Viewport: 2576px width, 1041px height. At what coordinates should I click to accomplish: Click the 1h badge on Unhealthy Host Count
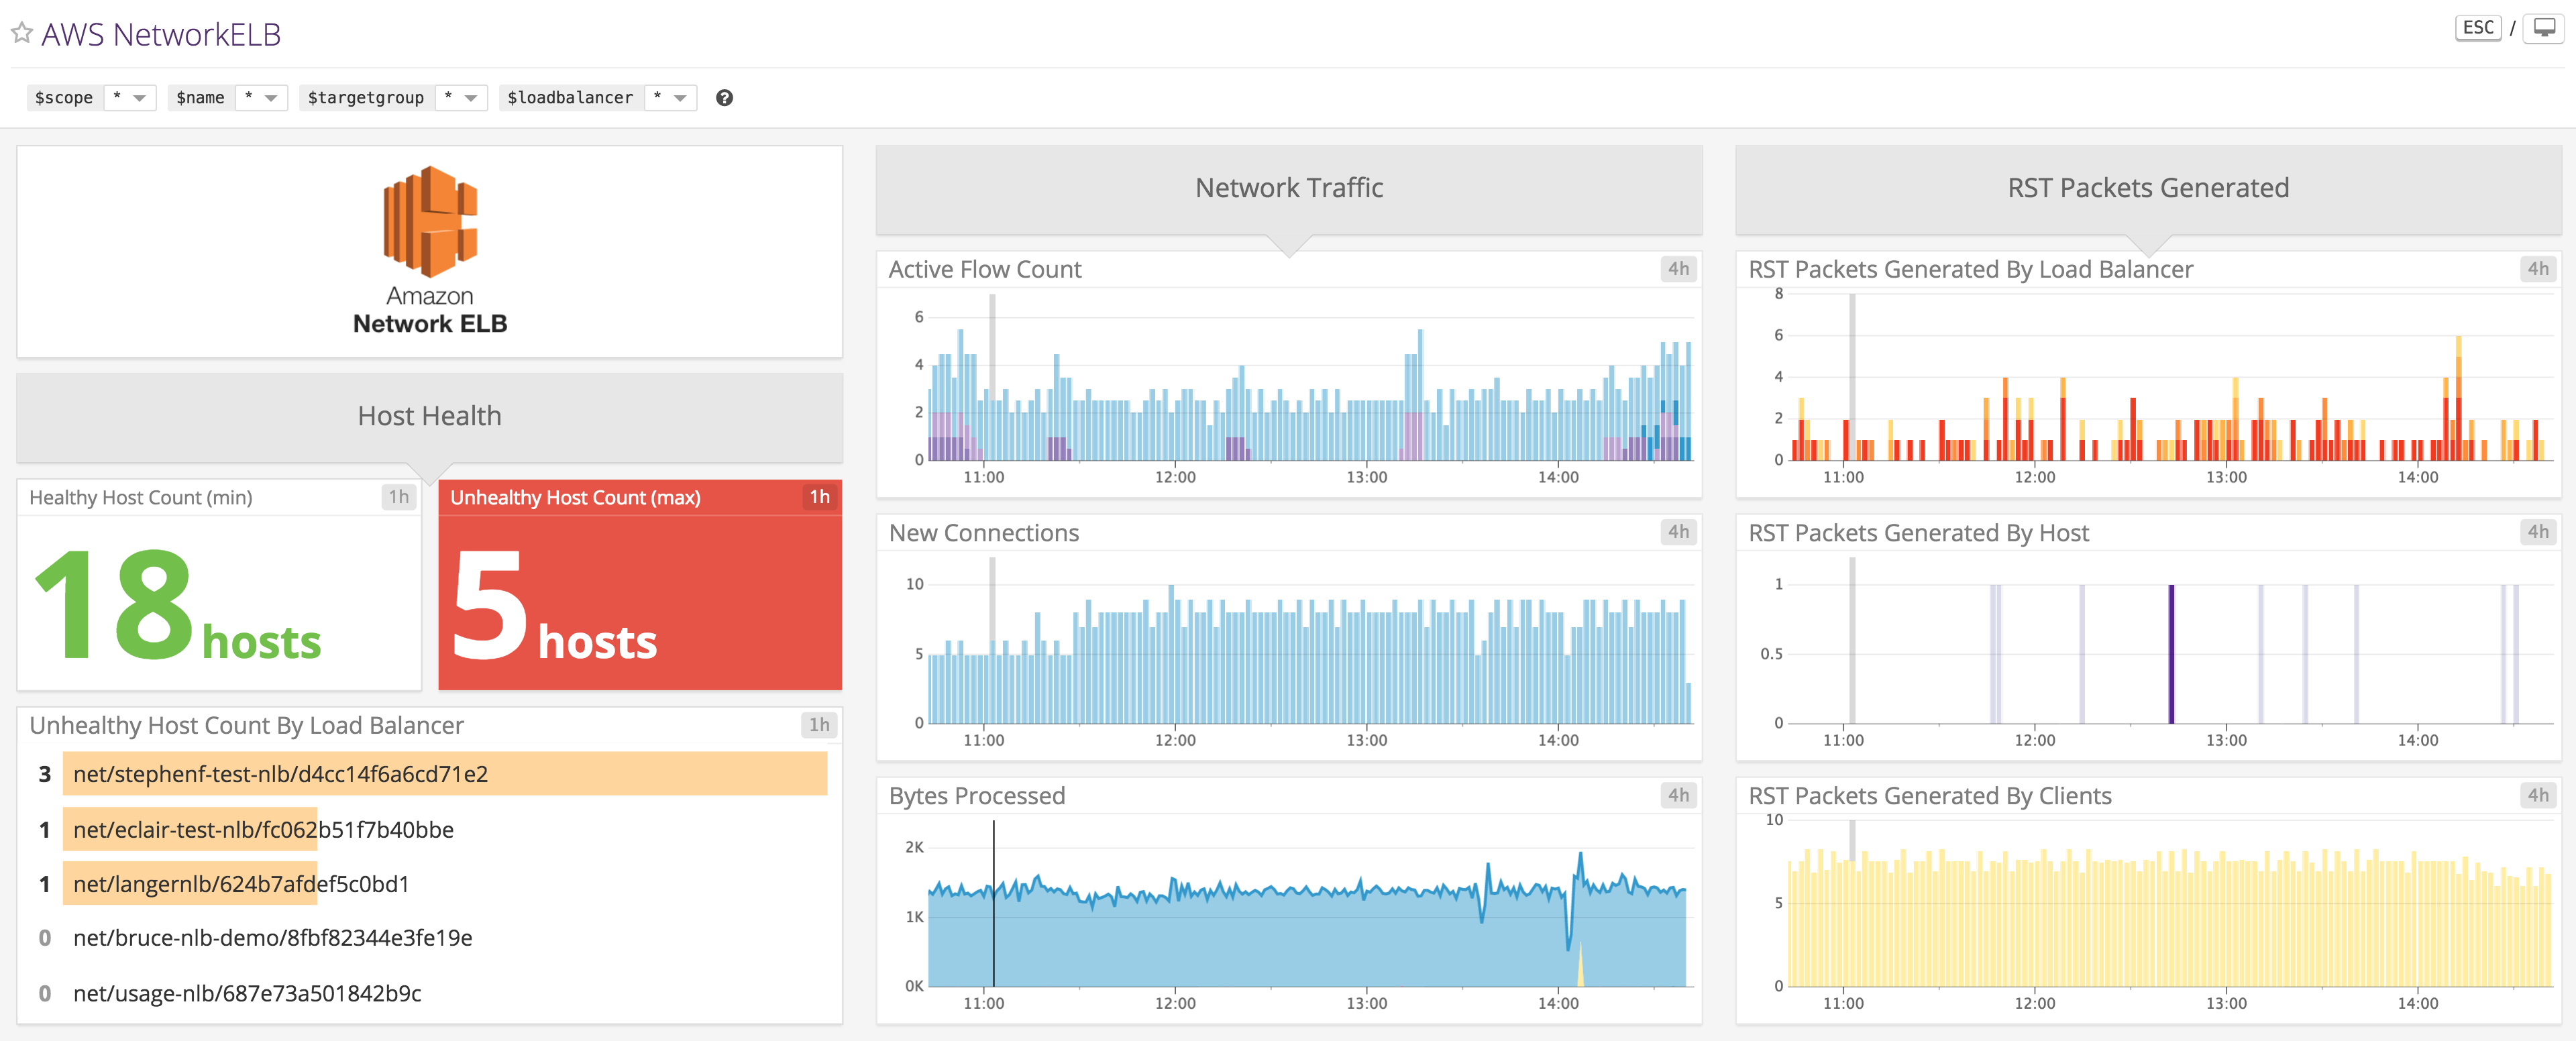(x=819, y=495)
